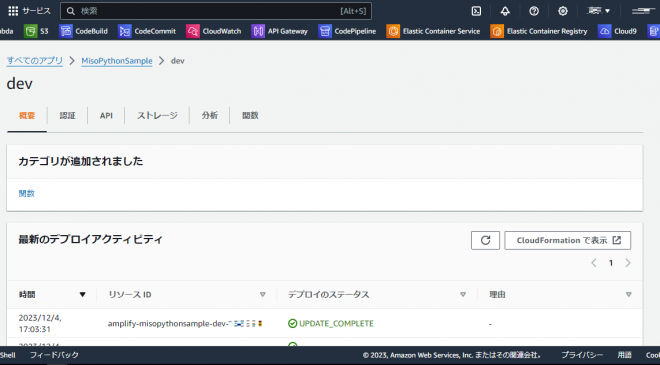Open CloudFormation で表示 button

pyautogui.click(x=567, y=240)
